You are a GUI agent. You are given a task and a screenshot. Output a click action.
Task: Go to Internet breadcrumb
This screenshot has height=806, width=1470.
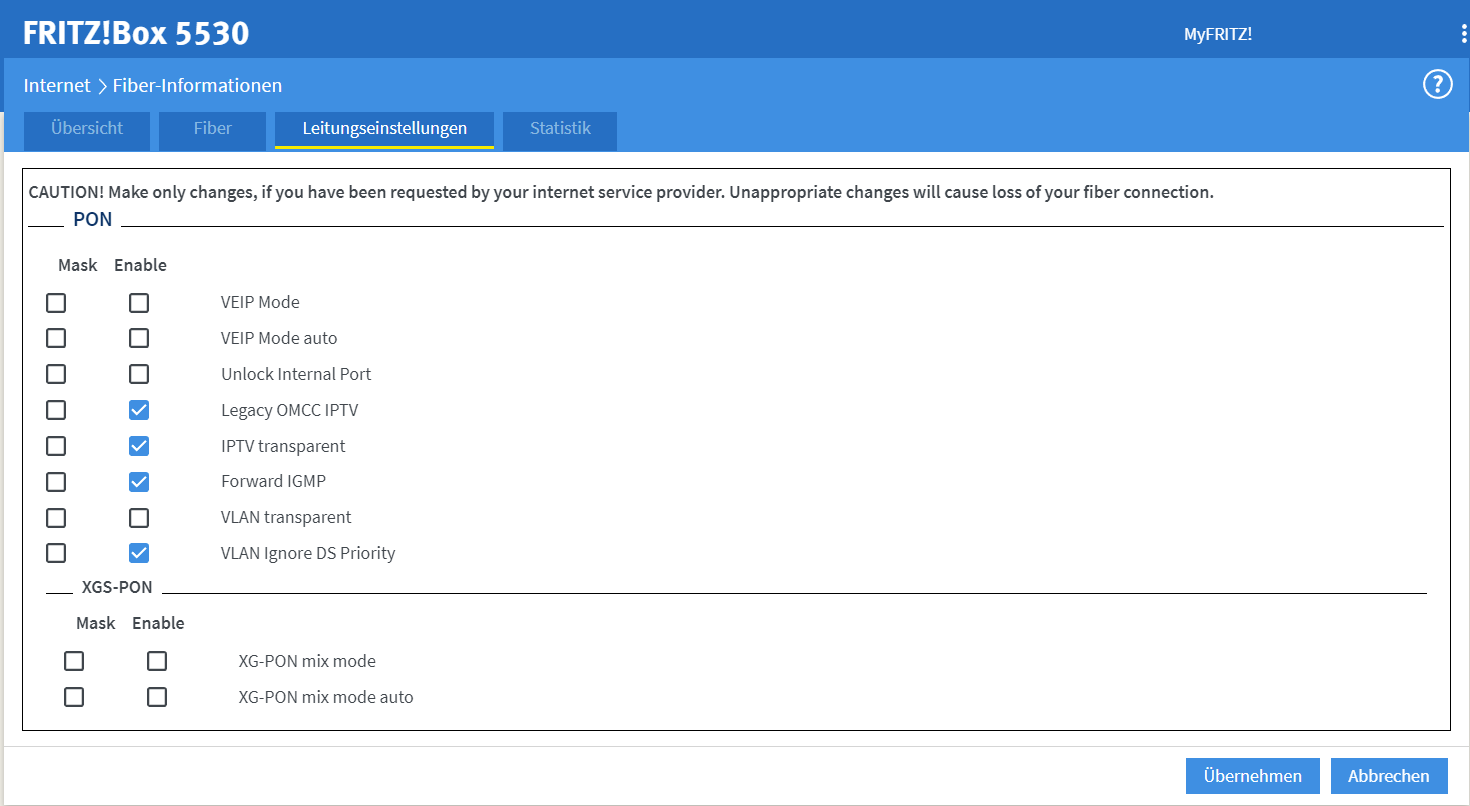click(57, 86)
